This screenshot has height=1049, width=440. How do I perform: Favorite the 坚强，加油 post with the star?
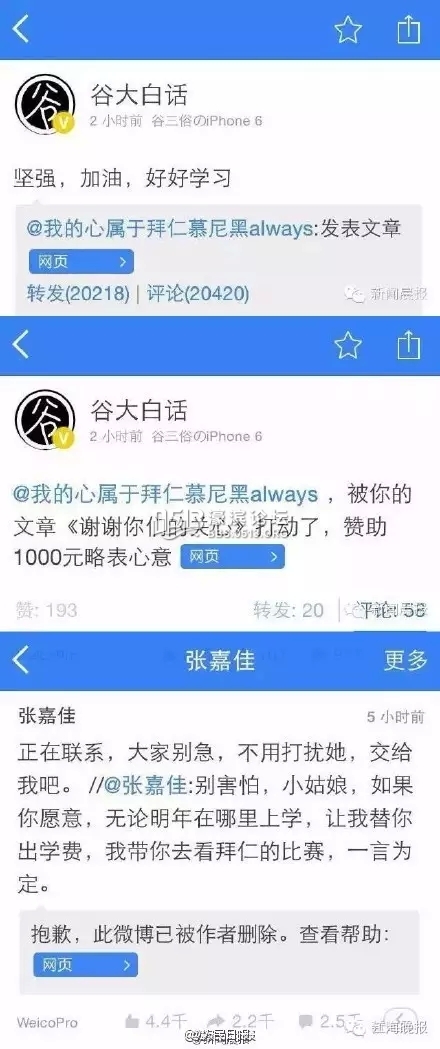[348, 29]
